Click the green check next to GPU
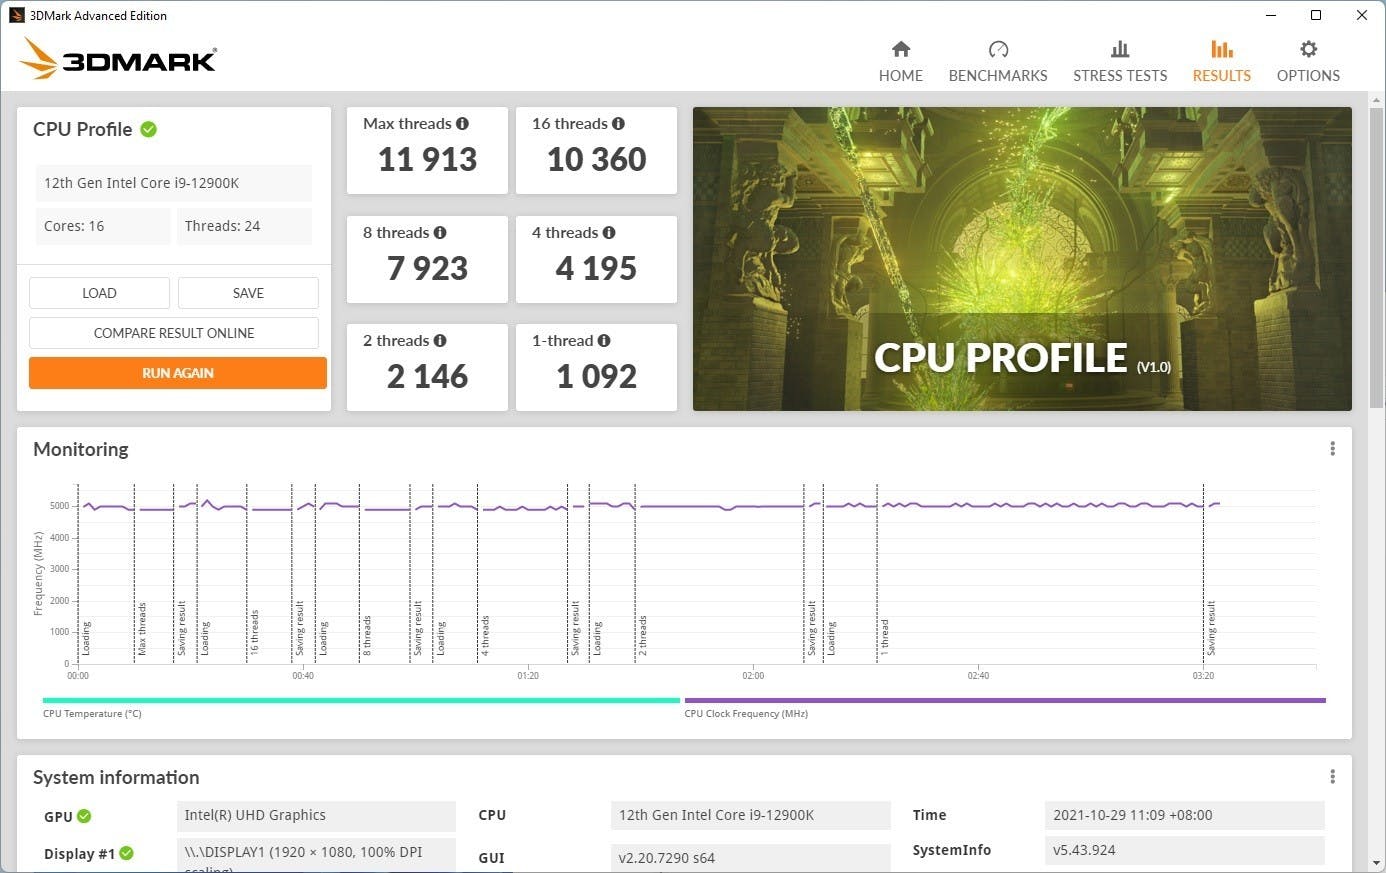 pyautogui.click(x=84, y=816)
